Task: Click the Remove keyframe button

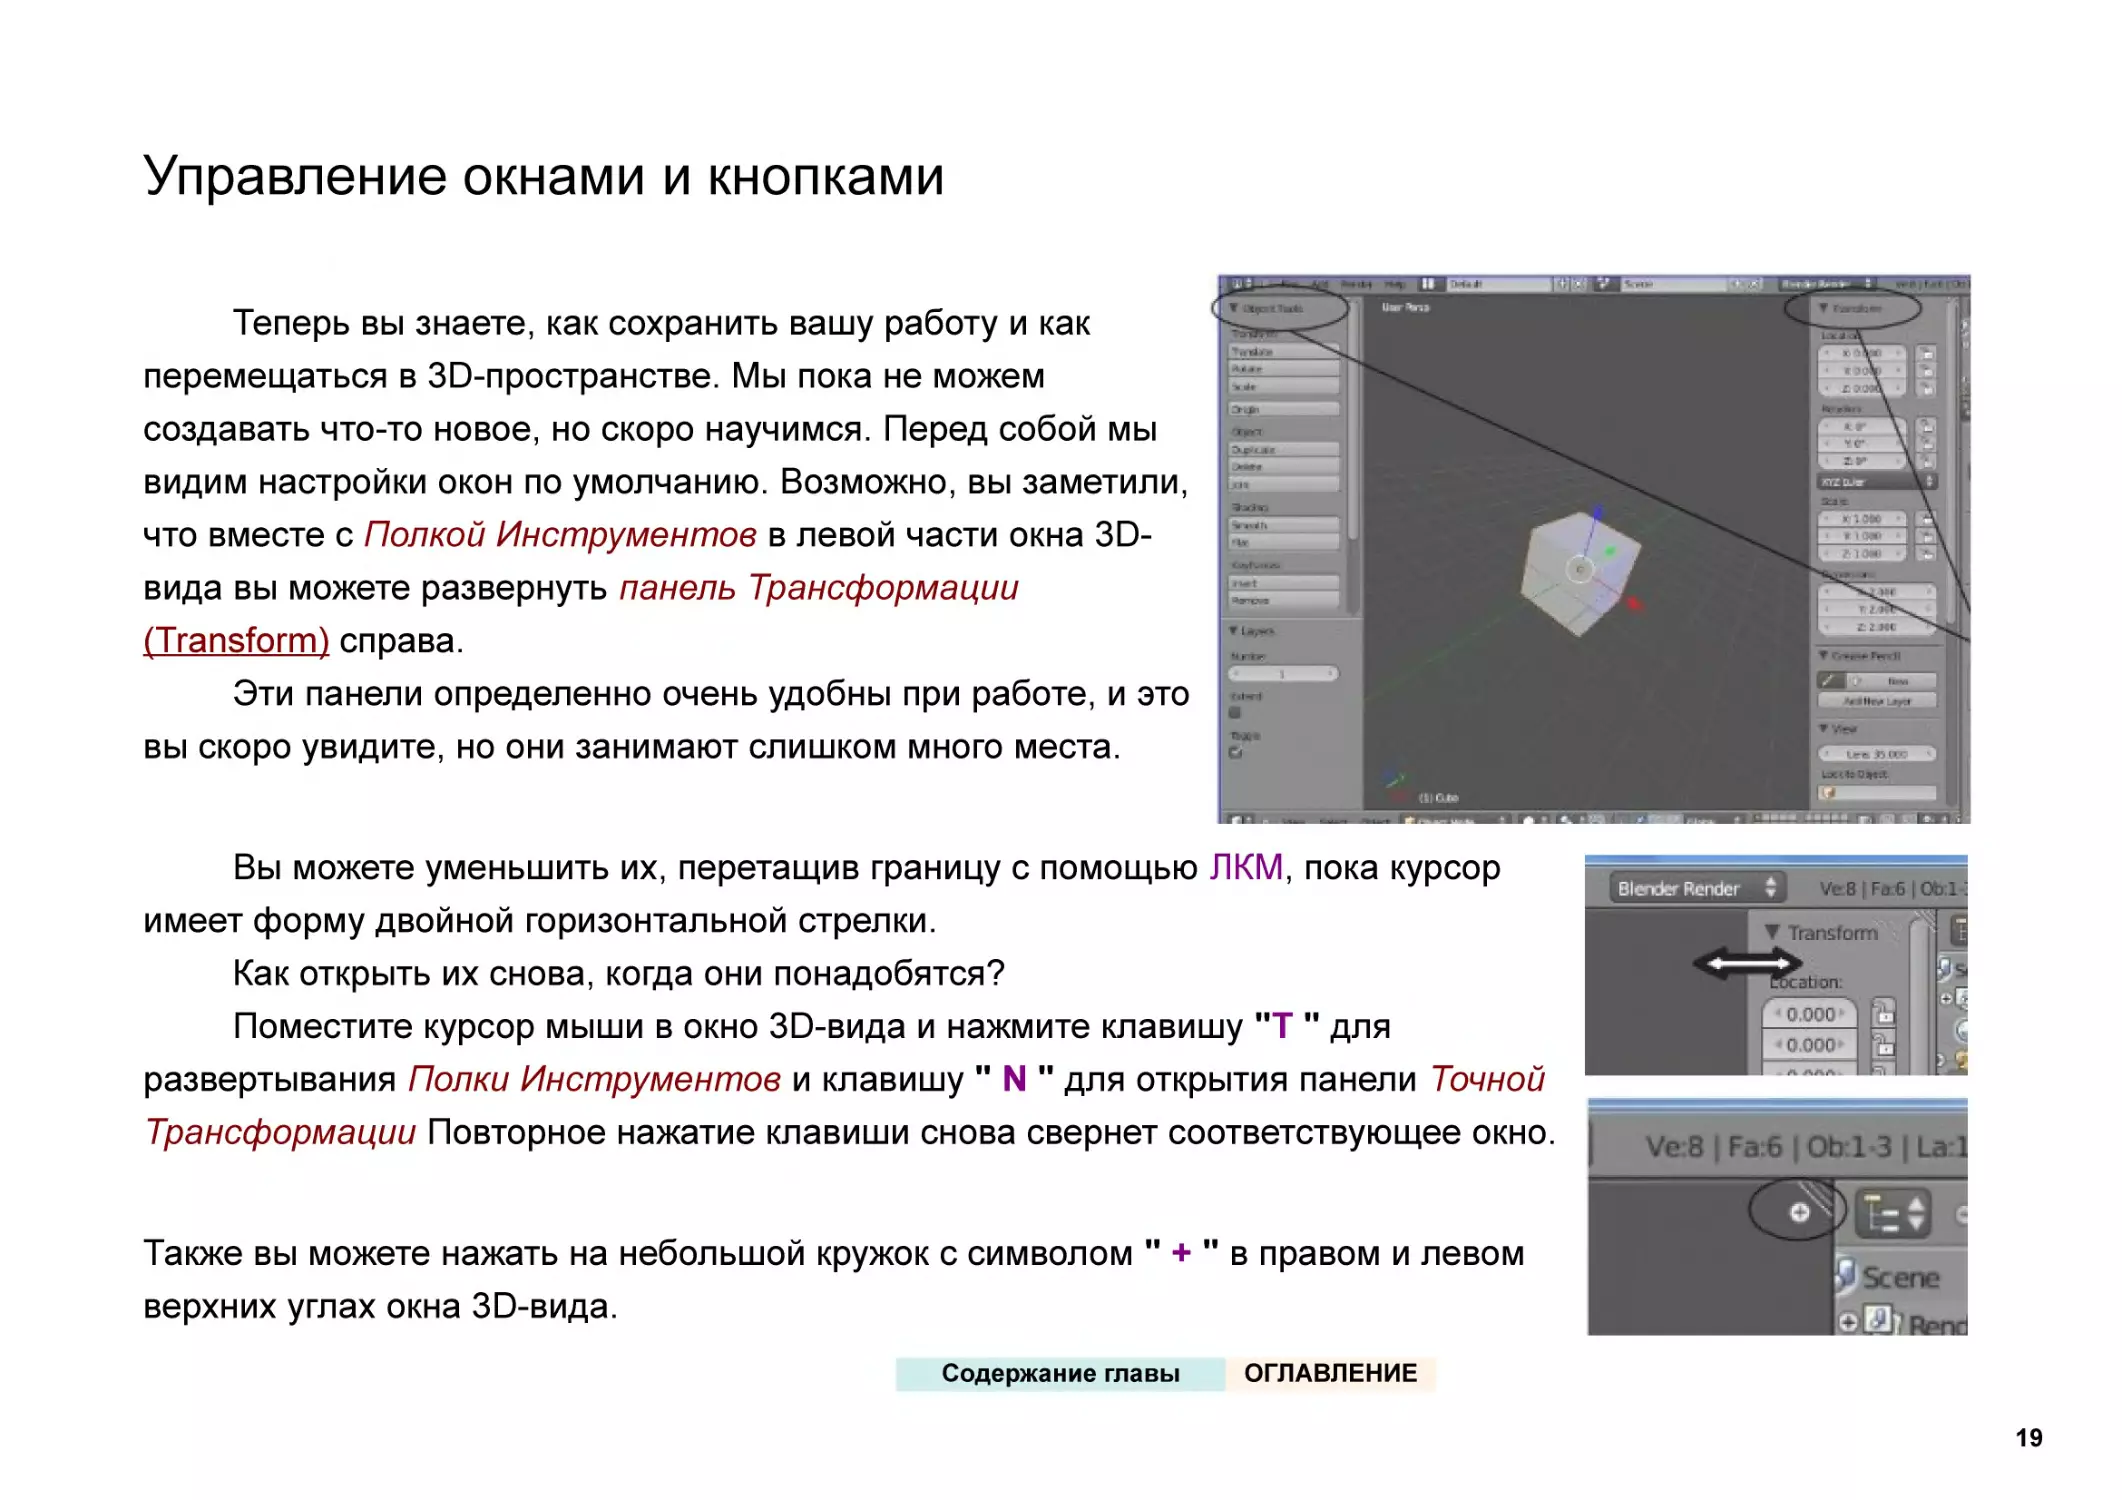Action: [x=1284, y=600]
